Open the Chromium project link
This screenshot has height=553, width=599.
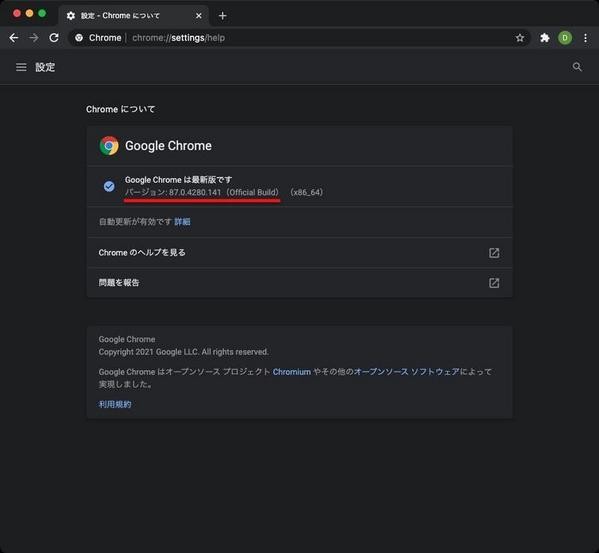[291, 372]
